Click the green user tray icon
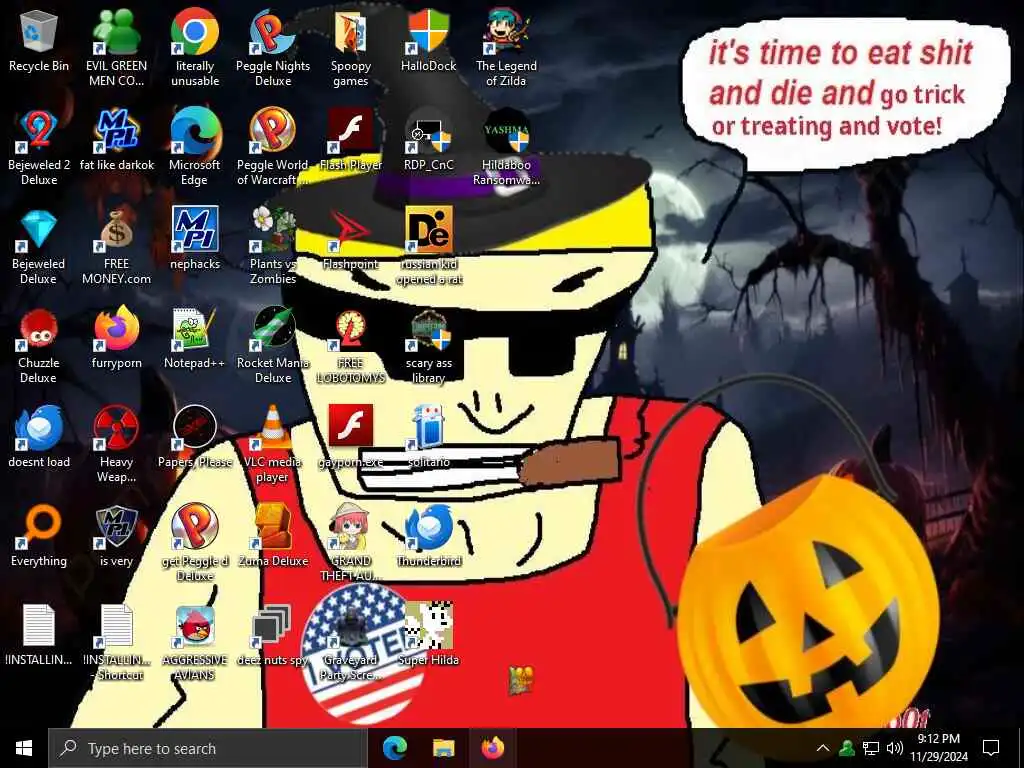1024x768 pixels. pos(847,748)
